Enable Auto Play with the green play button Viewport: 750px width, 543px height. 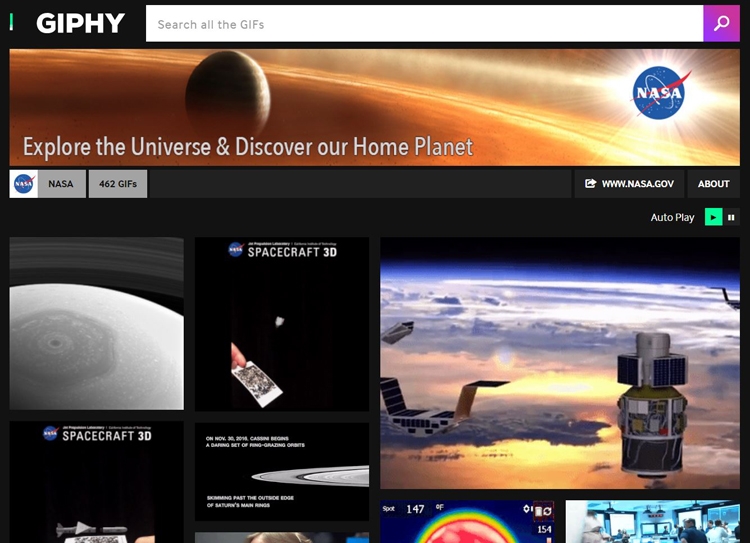pos(713,217)
